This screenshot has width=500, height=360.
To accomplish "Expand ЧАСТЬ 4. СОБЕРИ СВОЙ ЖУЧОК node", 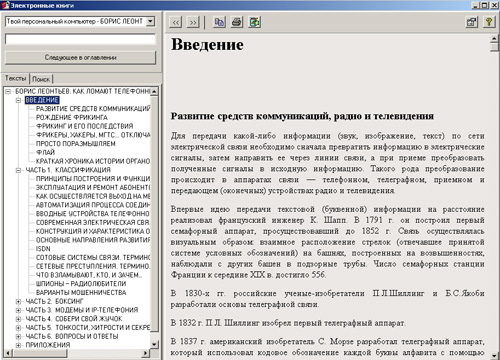I will click(19, 319).
